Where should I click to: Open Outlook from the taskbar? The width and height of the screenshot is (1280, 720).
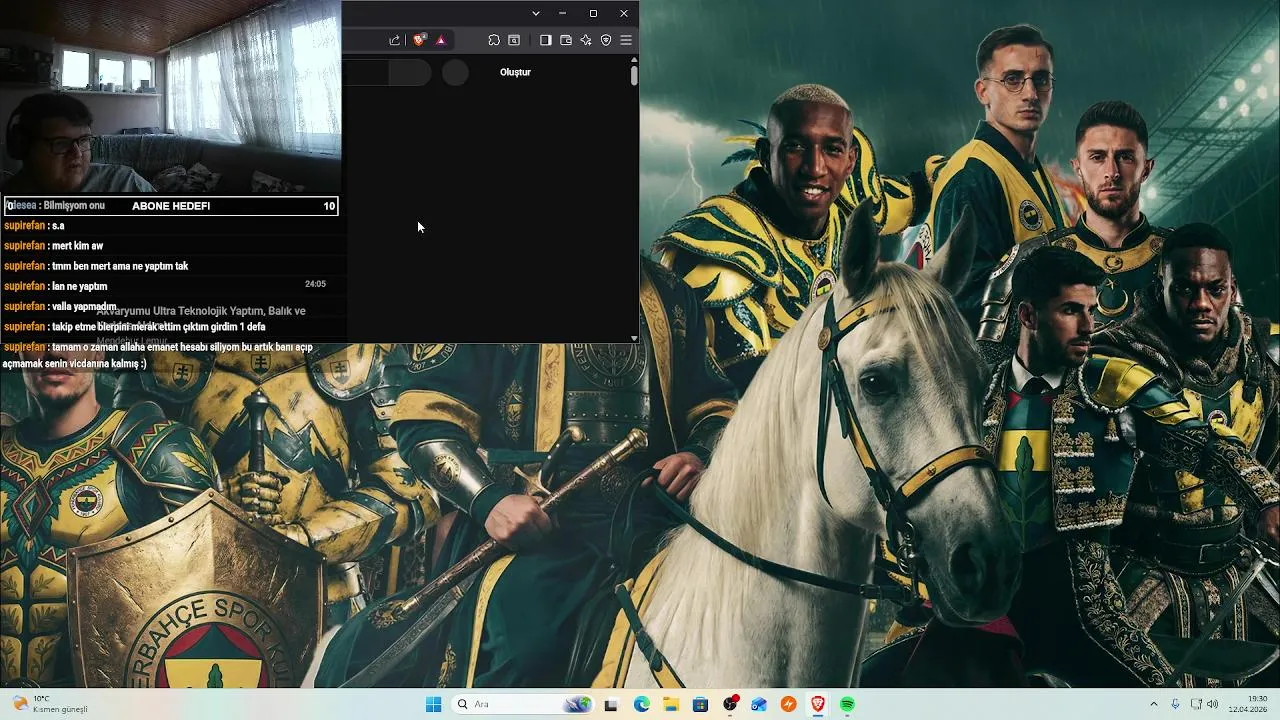(x=759, y=704)
